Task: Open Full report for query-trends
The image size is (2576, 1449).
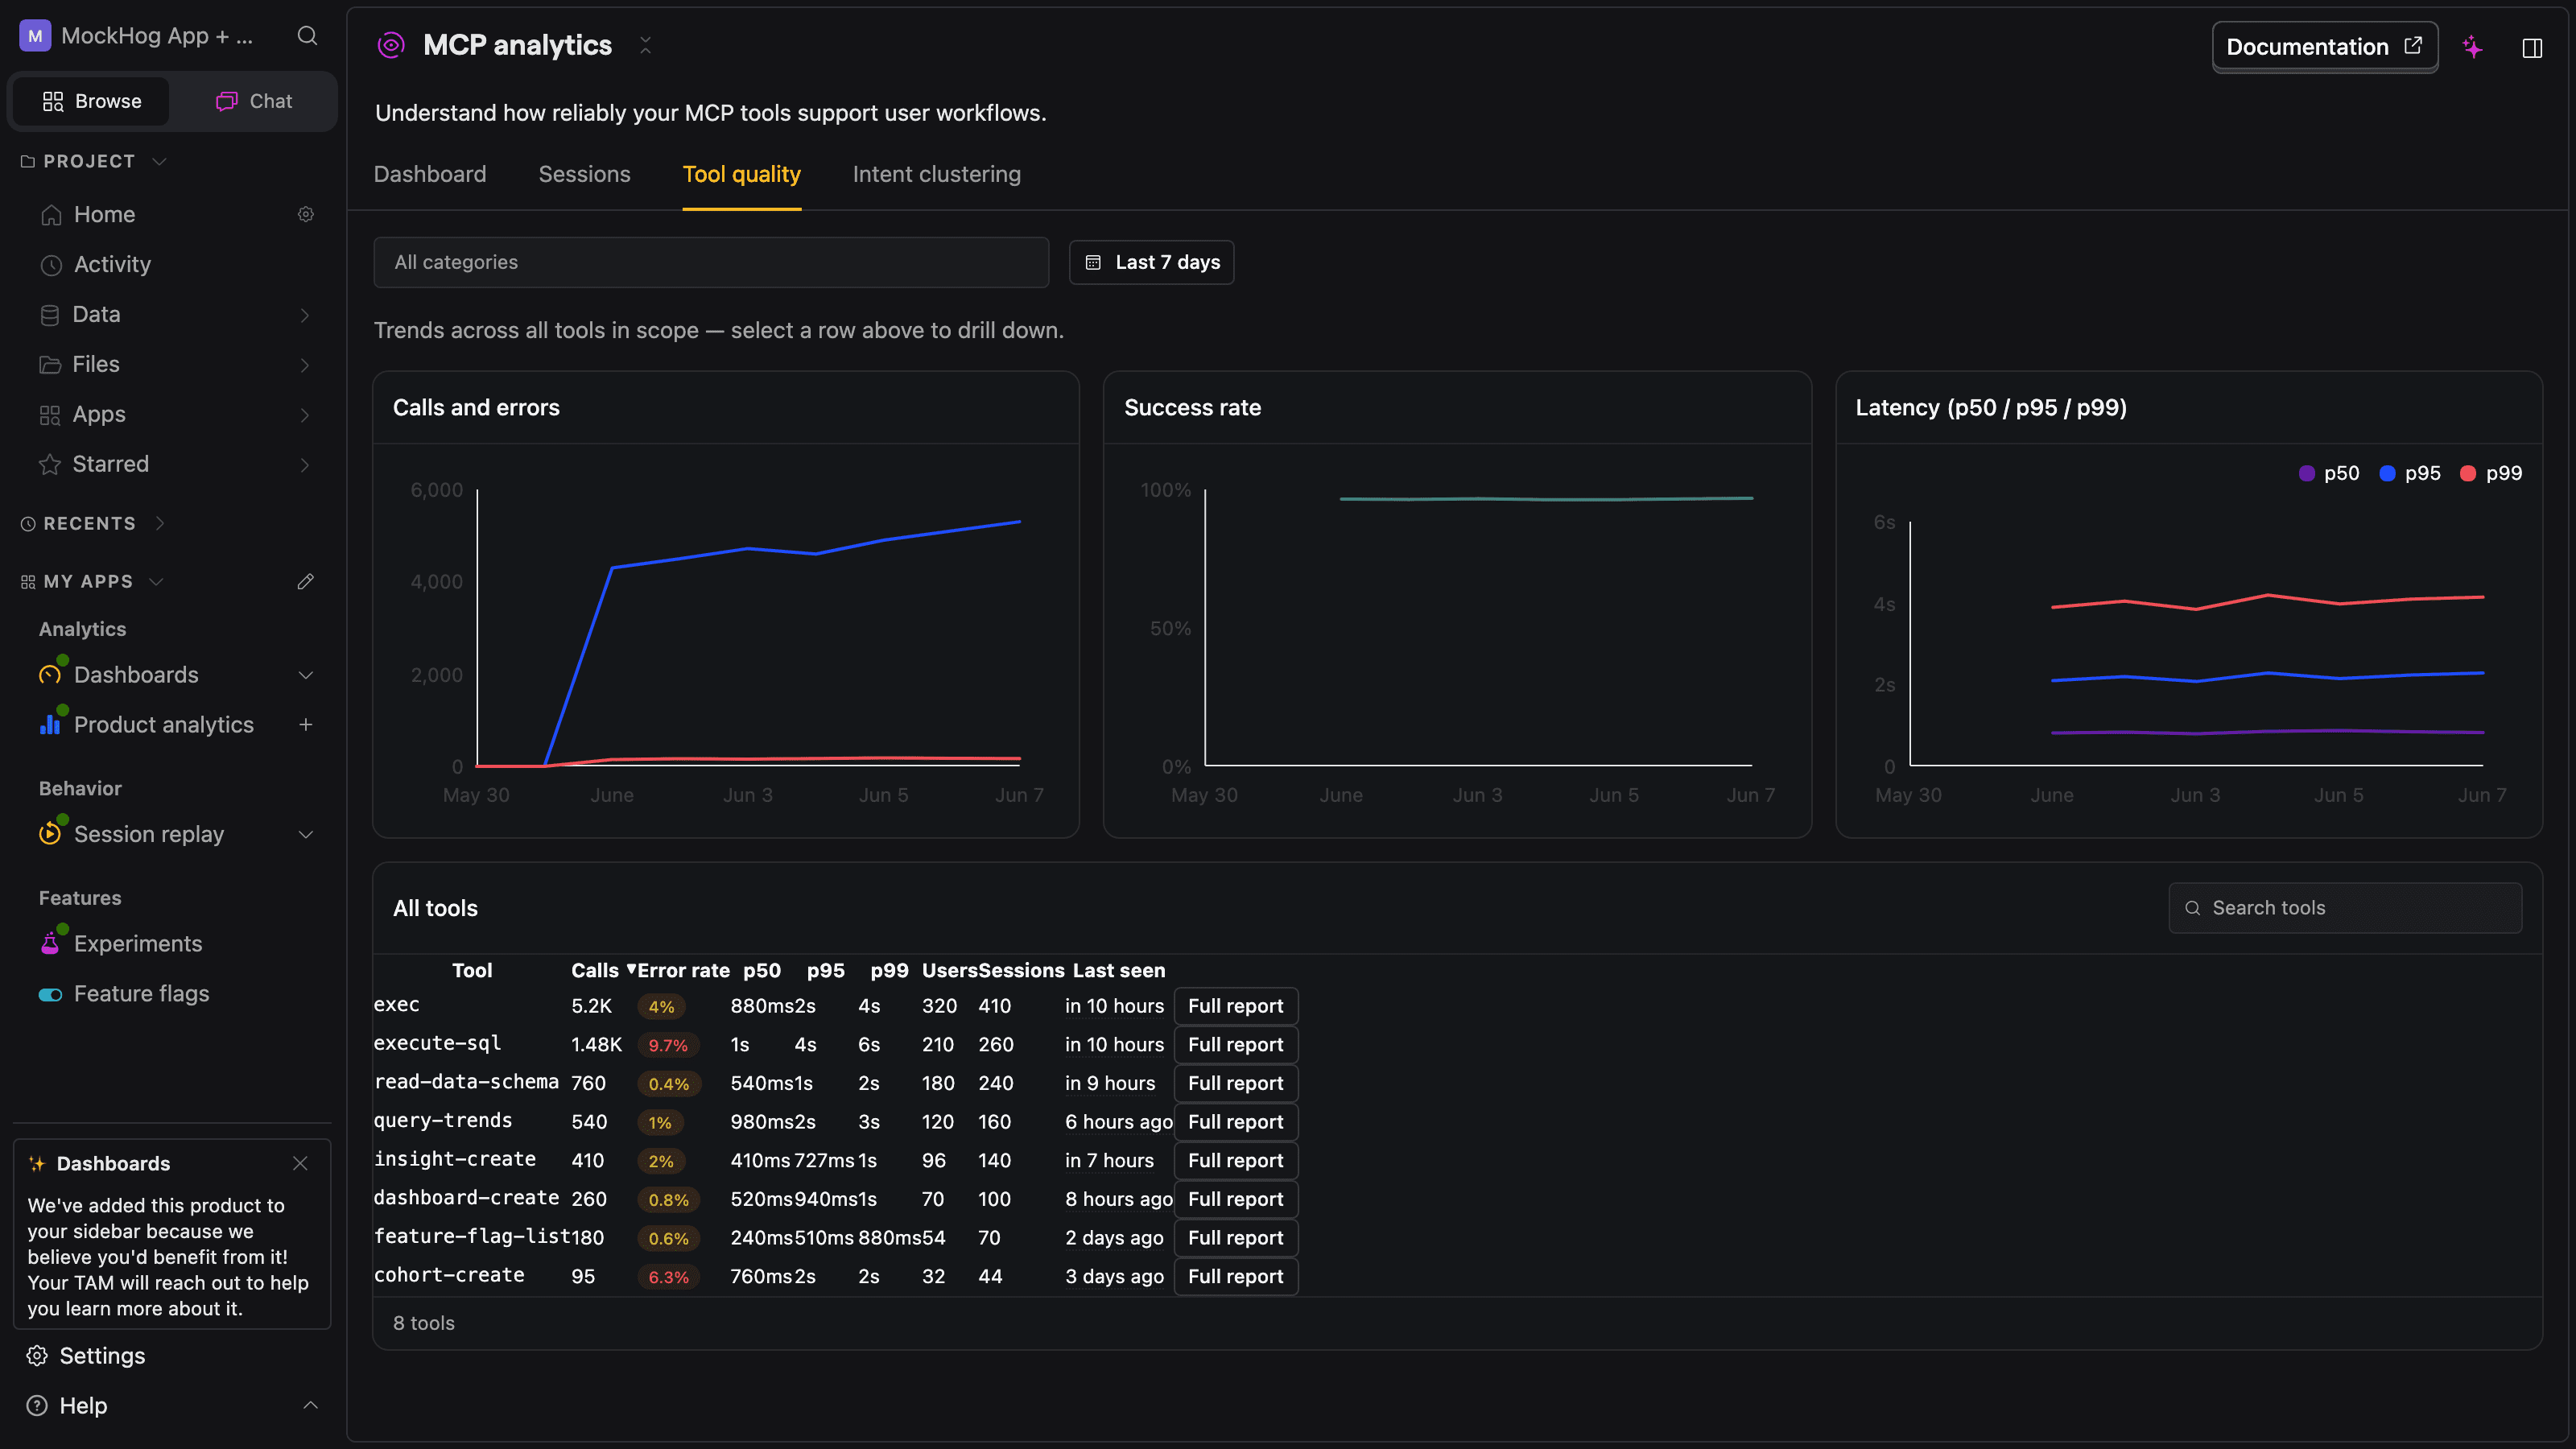Action: coord(1235,1122)
